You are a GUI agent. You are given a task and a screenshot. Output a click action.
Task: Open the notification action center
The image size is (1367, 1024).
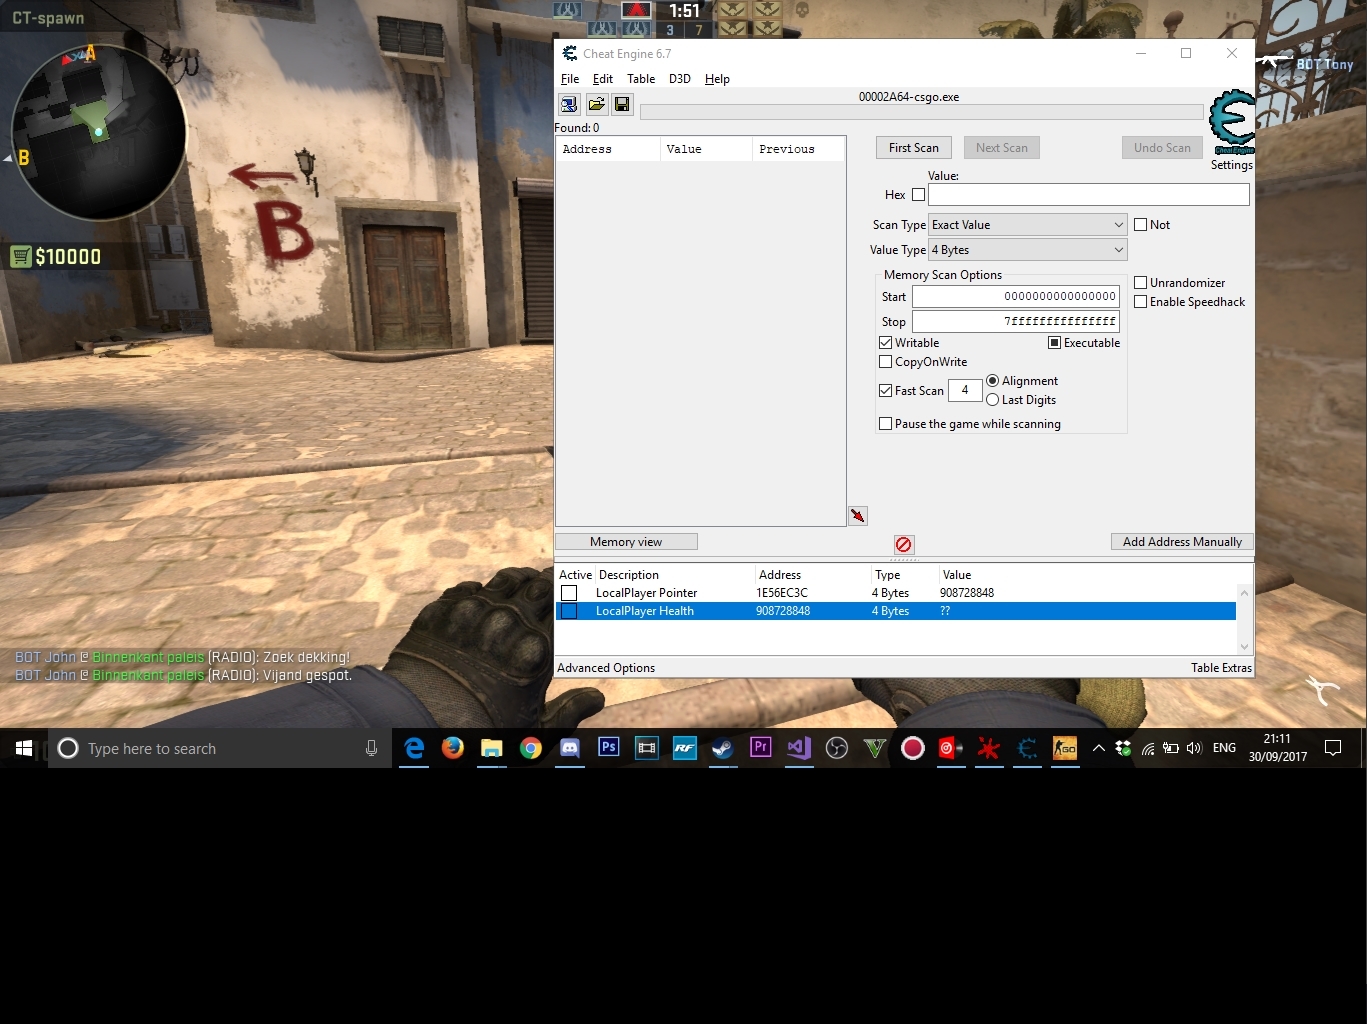click(1333, 748)
